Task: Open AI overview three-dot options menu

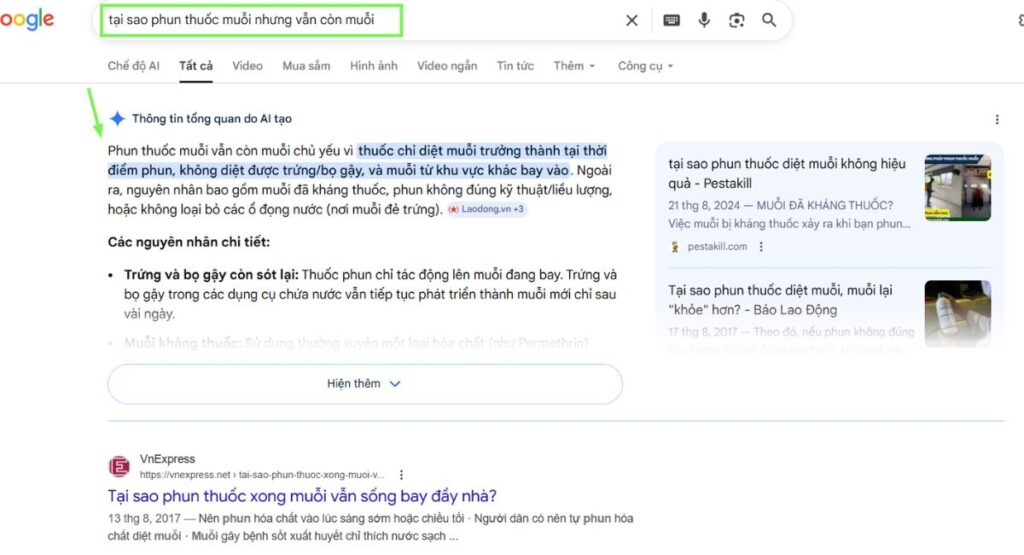Action: 997,119
